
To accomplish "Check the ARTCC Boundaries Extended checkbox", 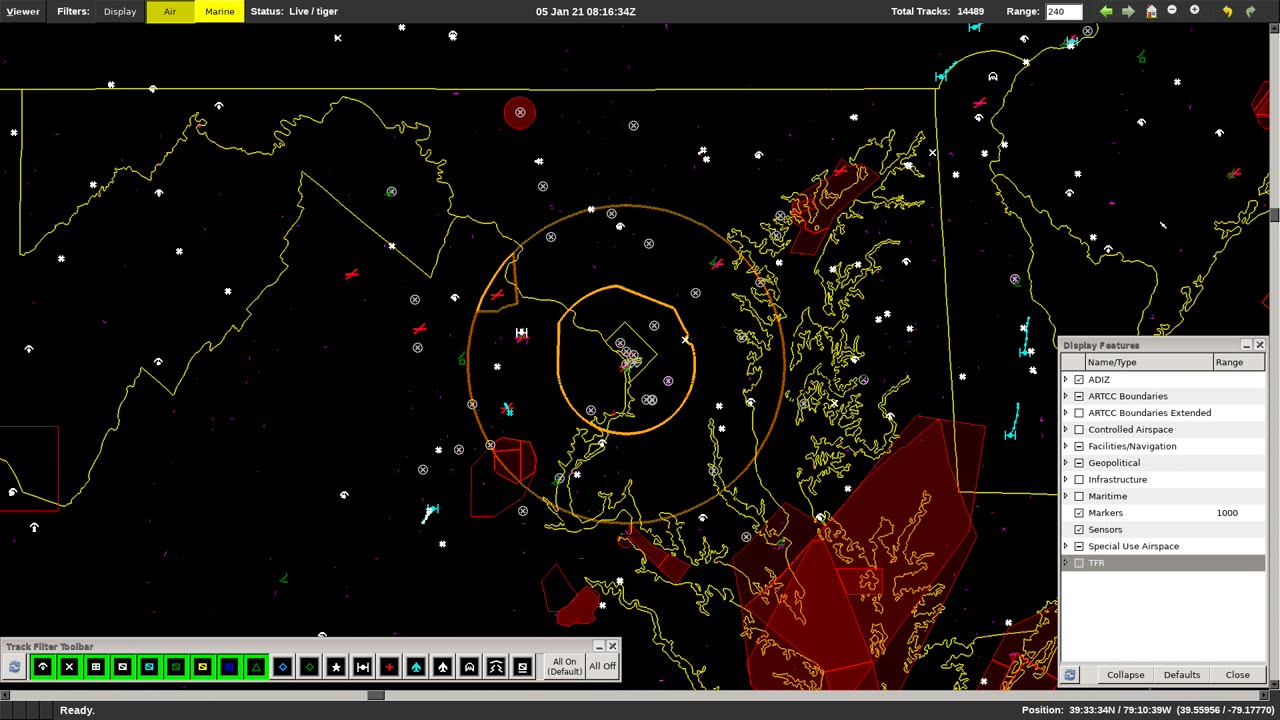I will [1079, 413].
